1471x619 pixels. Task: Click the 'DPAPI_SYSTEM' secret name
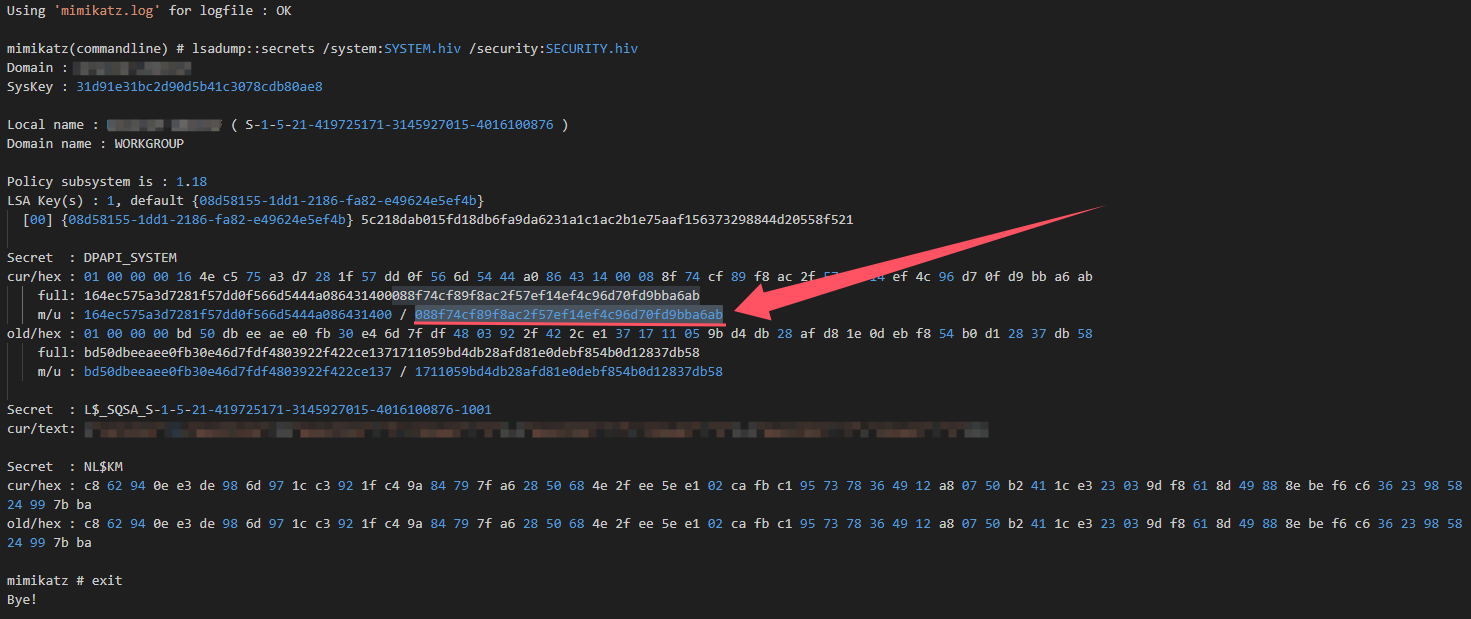pyautogui.click(x=130, y=258)
